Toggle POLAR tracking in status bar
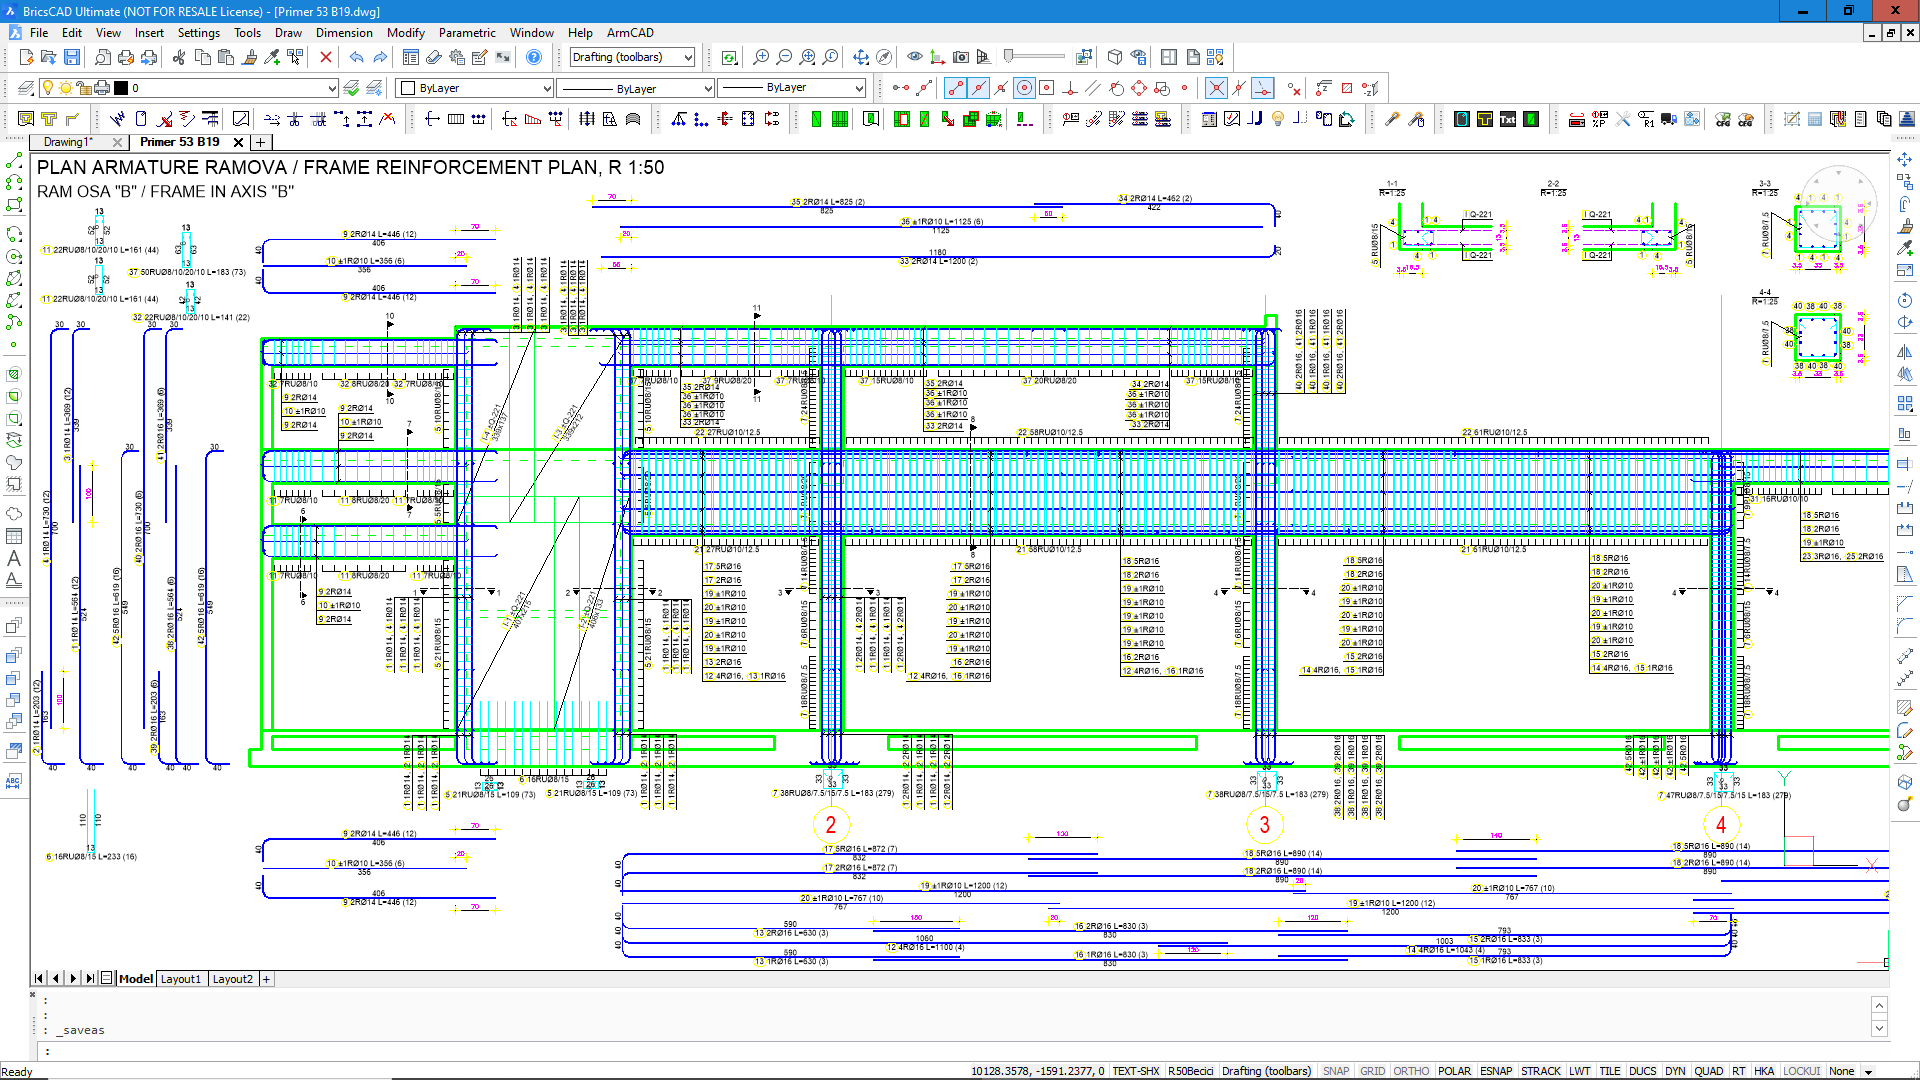The image size is (1920, 1080). [x=1454, y=1071]
